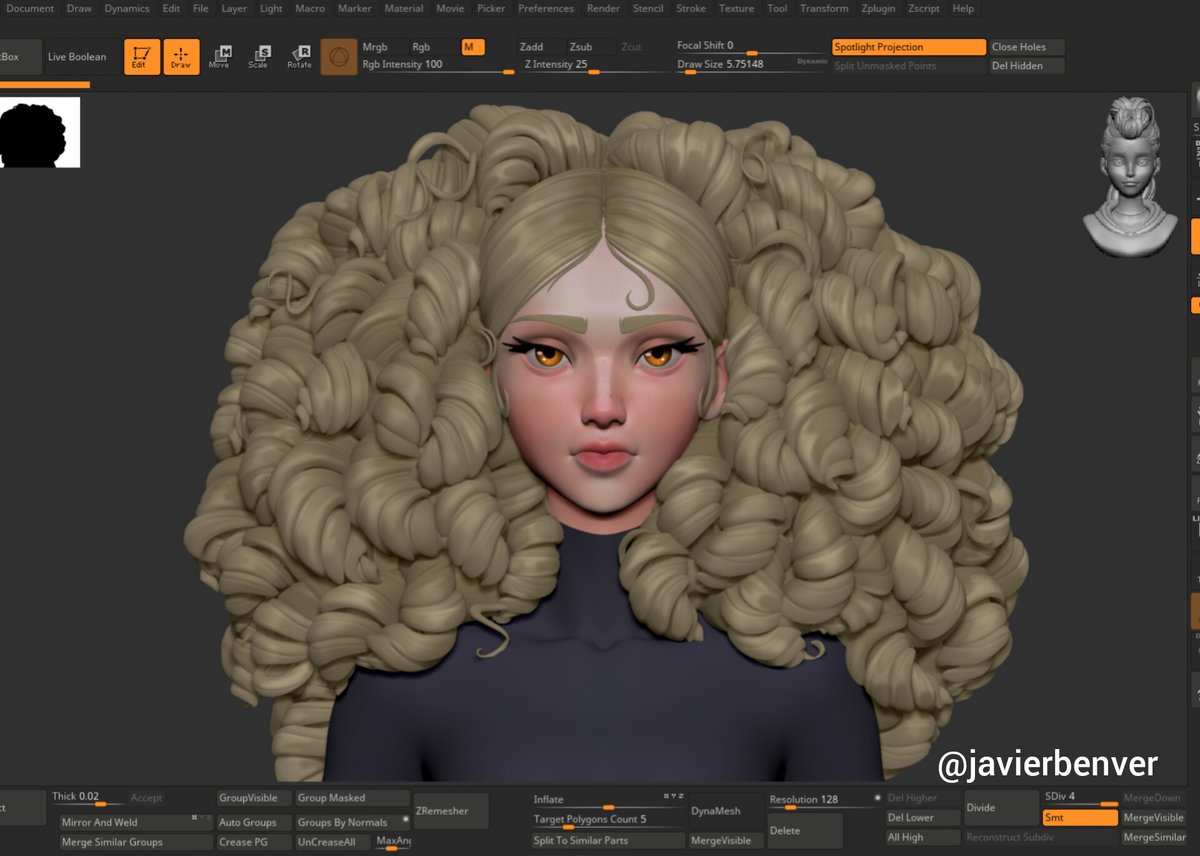Viewport: 1200px width, 856px height.
Task: Open the File menu
Action: 201,8
